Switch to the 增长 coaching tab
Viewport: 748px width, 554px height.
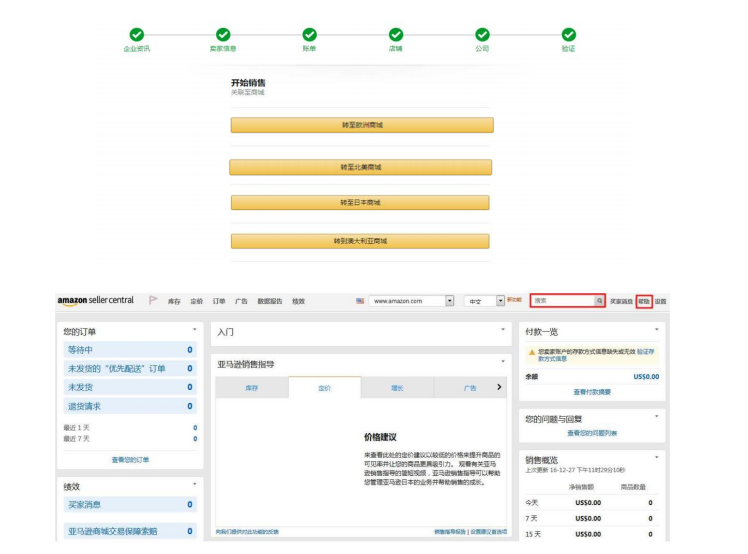point(397,388)
